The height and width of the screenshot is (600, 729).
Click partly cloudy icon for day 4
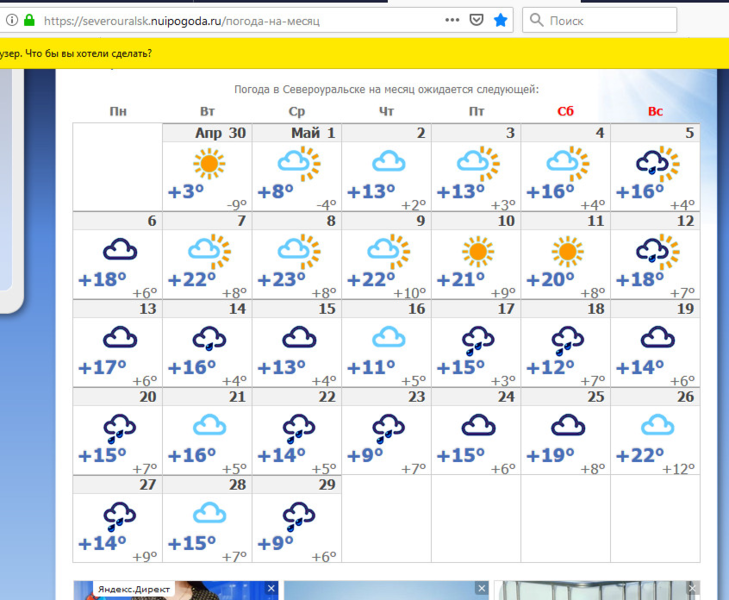[568, 164]
